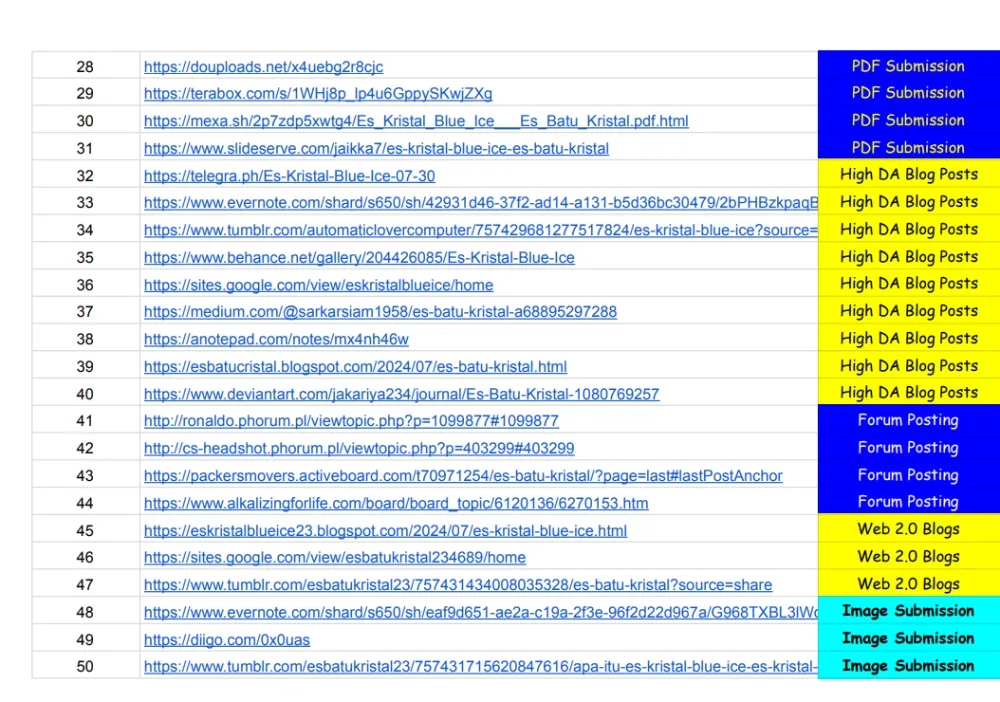The height and width of the screenshot is (702, 1000).
Task: Select PDF Submission cell in row 28
Action: (909, 65)
